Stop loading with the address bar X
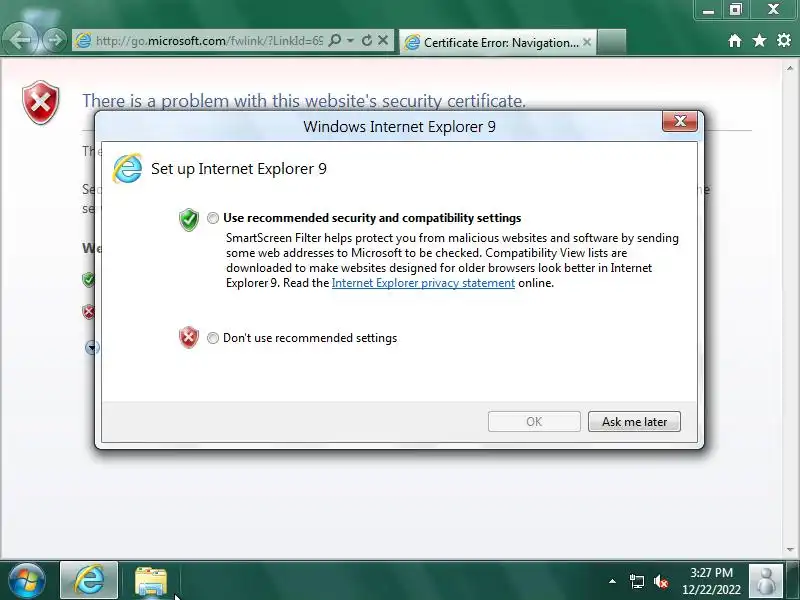Image resolution: width=800 pixels, height=600 pixels. pyautogui.click(x=383, y=40)
